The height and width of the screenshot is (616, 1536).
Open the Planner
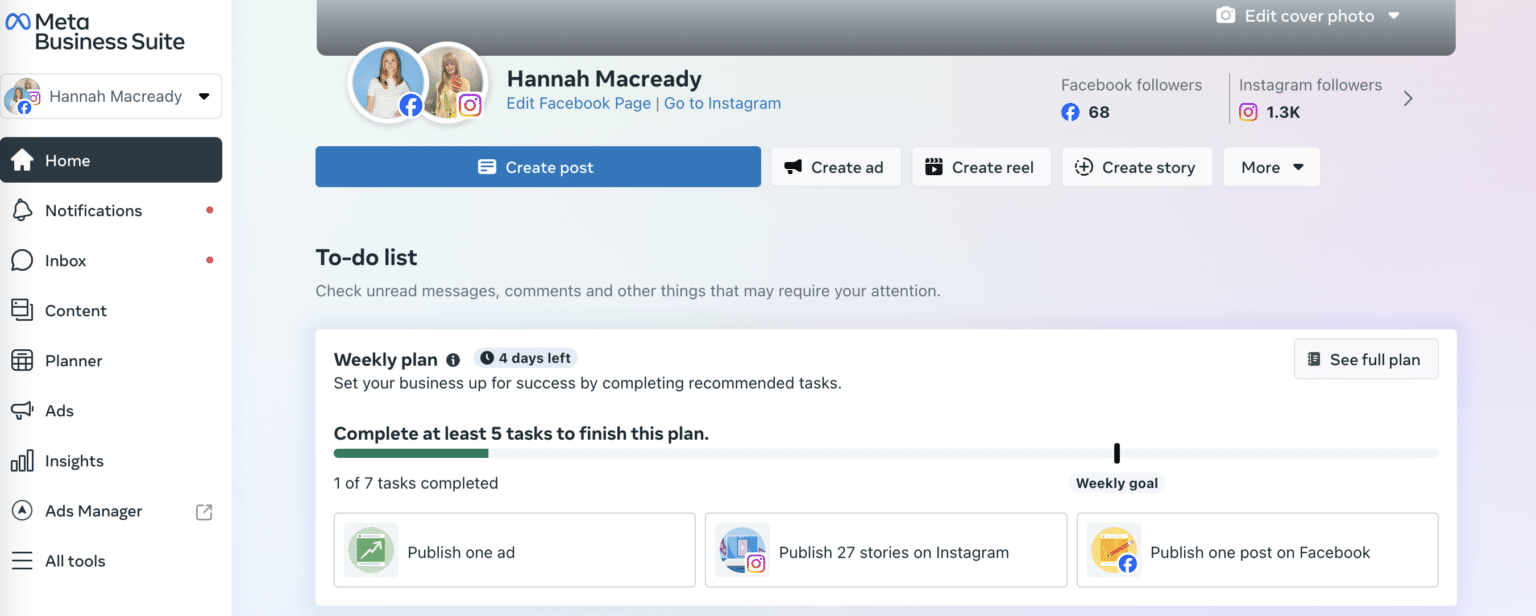pyautogui.click(x=73, y=360)
